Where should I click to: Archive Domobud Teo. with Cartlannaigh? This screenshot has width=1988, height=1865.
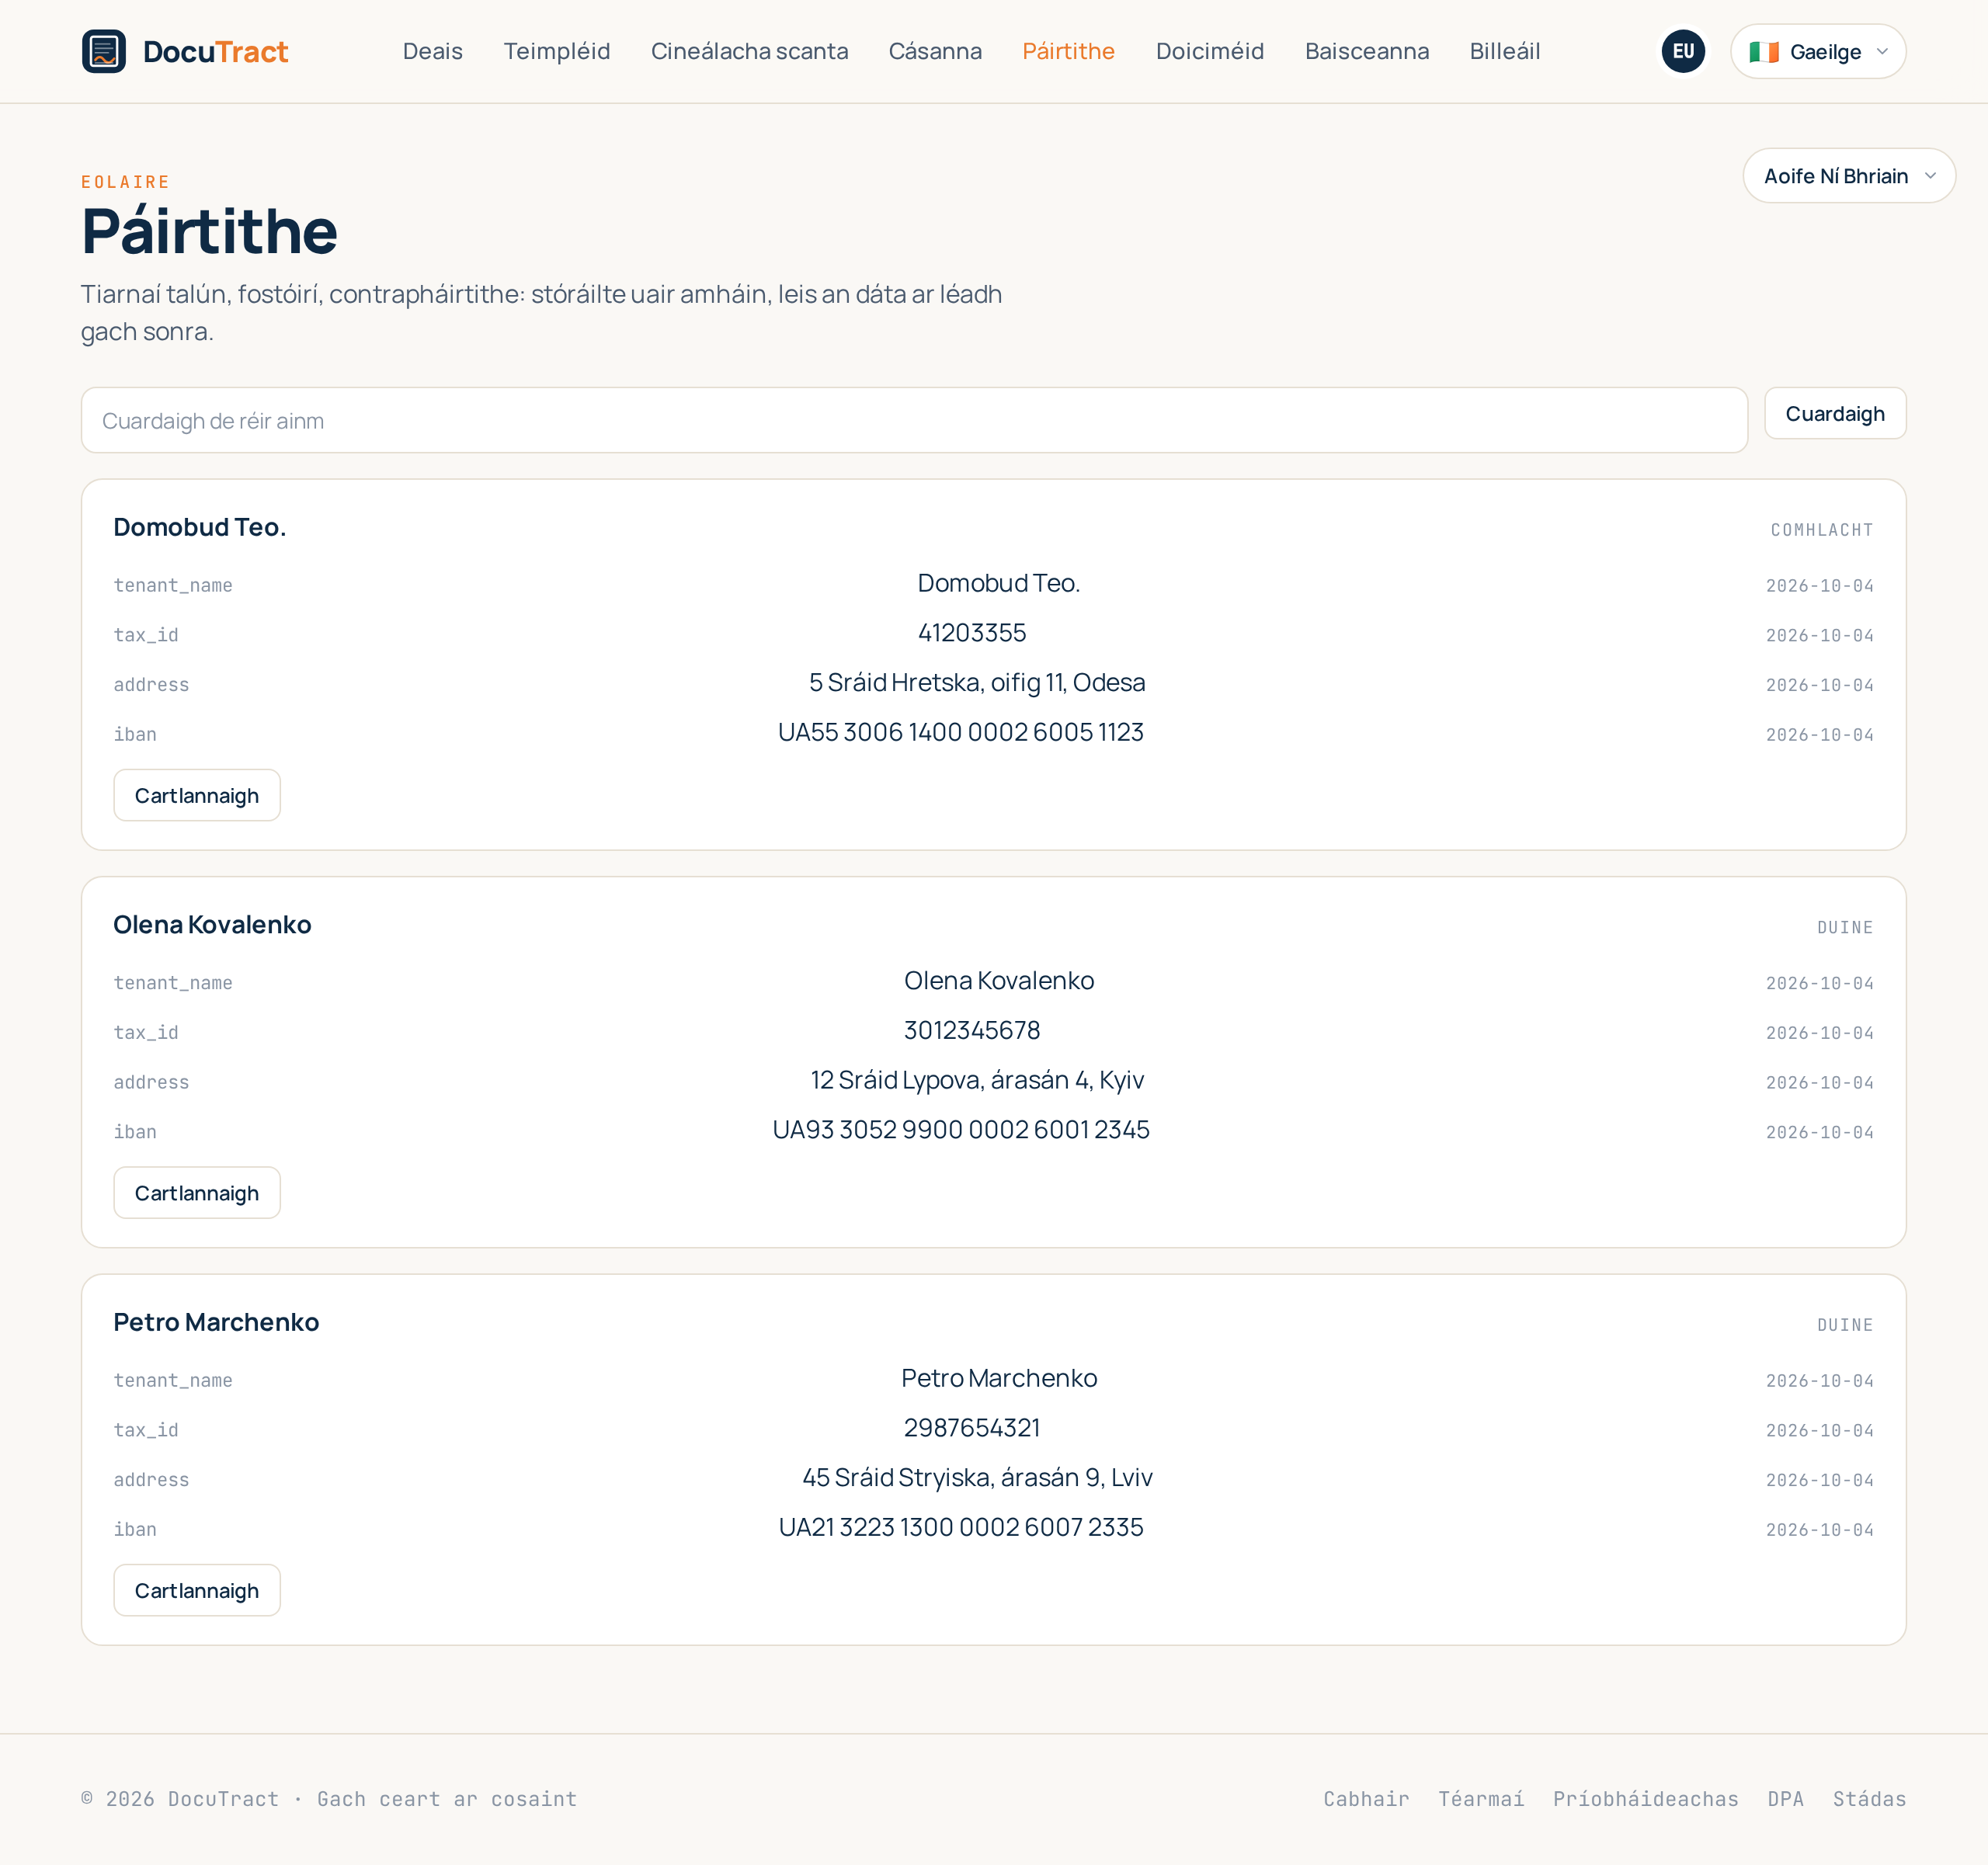(197, 795)
